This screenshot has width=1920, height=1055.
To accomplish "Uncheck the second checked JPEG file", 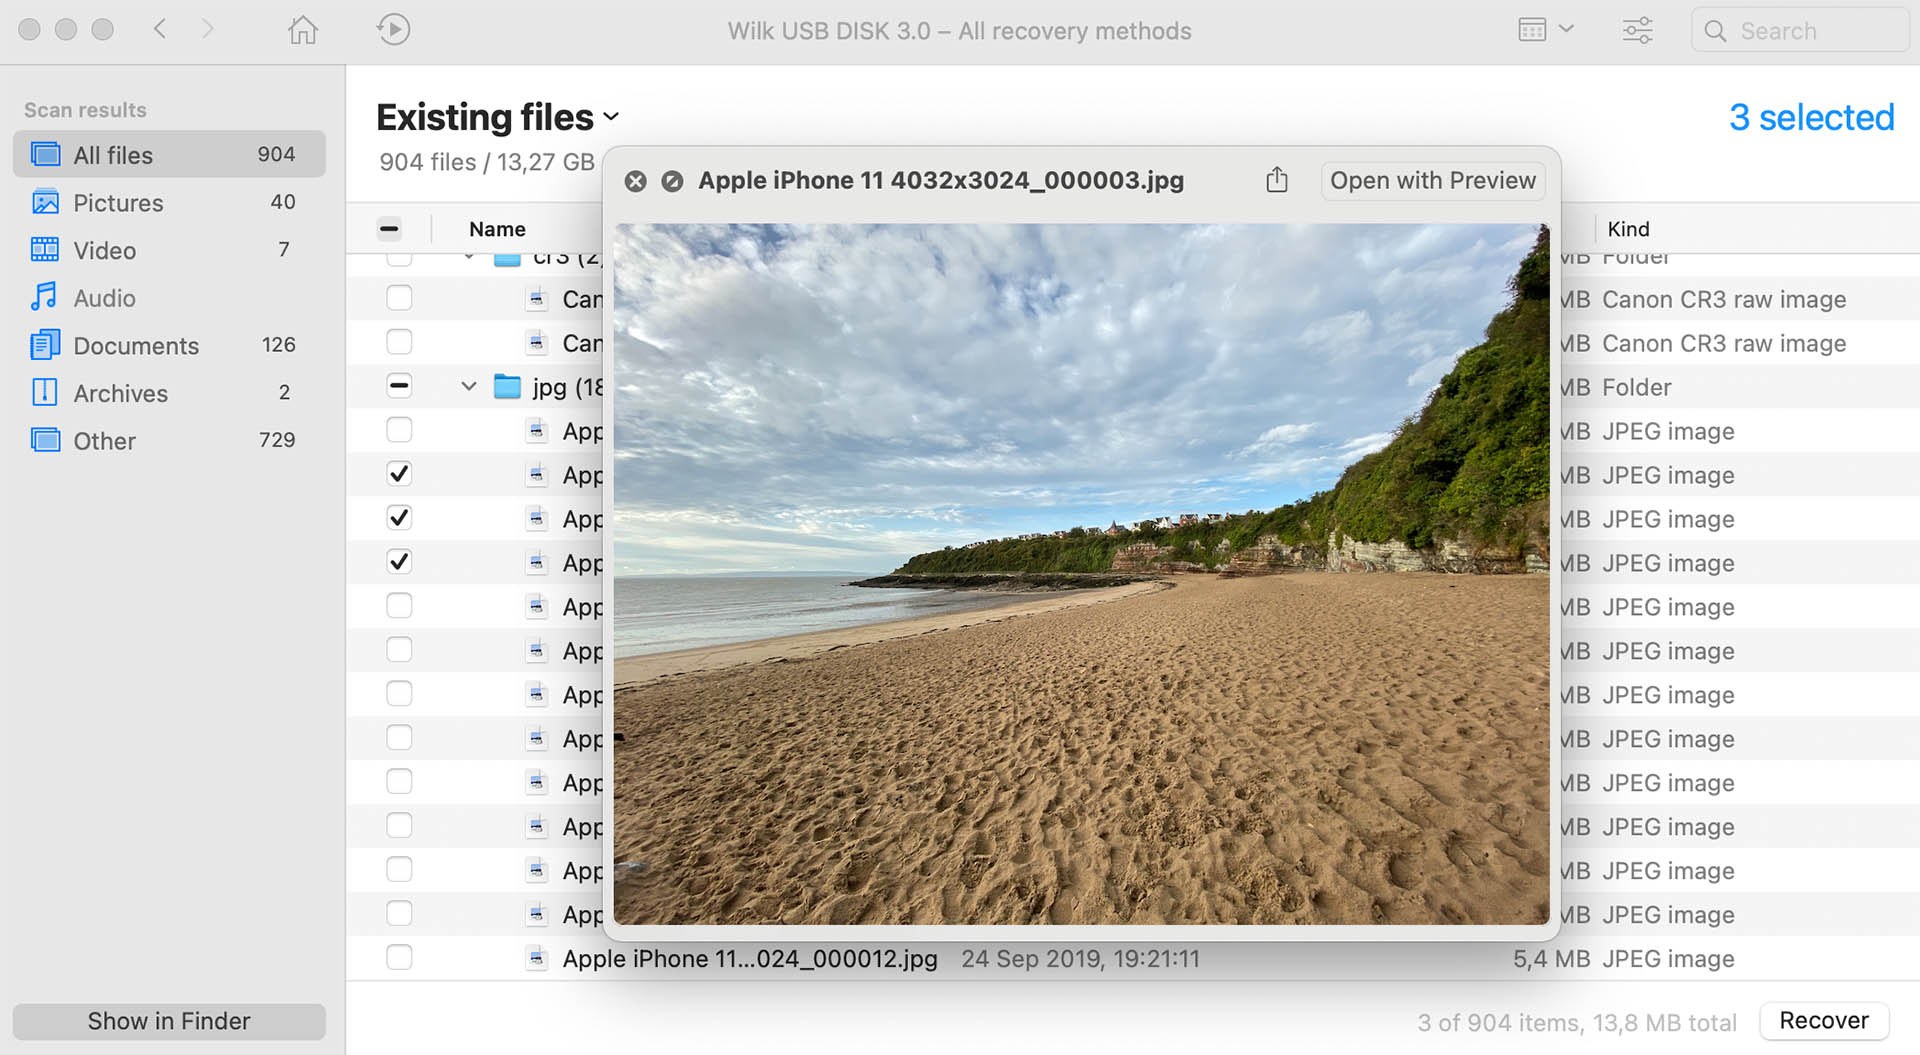I will 399,518.
